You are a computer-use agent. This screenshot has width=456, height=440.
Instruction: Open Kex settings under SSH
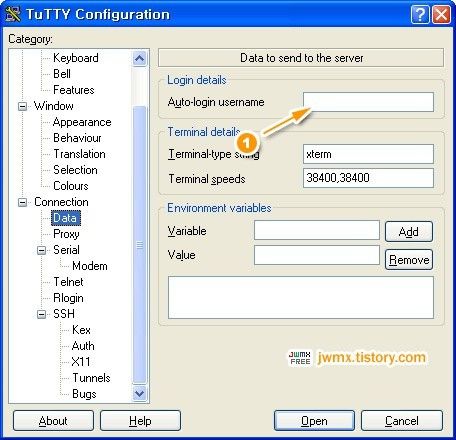coord(81,330)
